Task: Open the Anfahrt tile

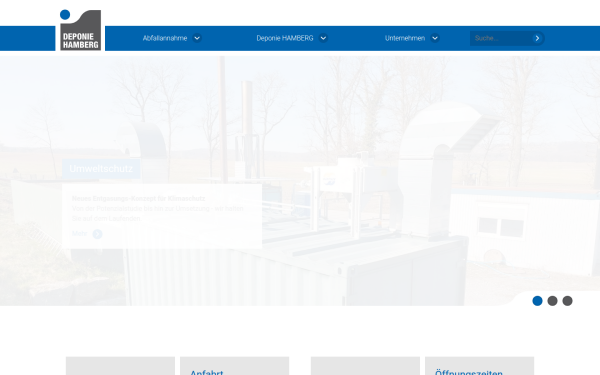Action: 235,366
